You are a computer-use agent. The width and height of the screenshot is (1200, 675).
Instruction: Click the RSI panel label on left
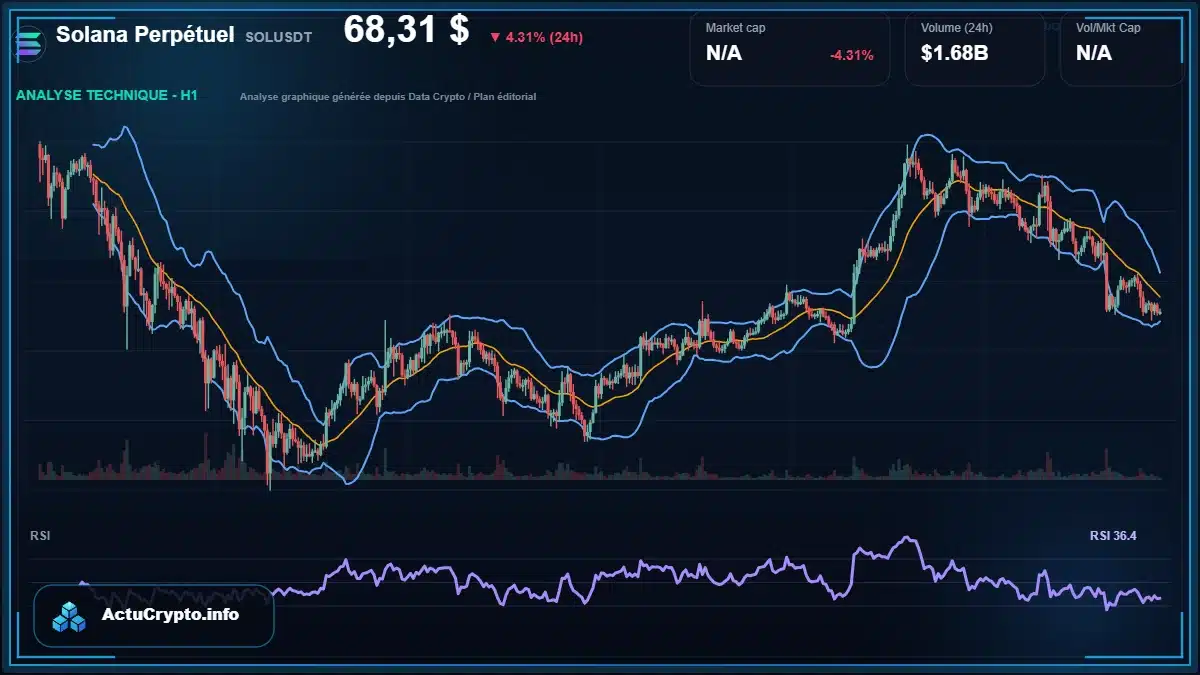41,536
